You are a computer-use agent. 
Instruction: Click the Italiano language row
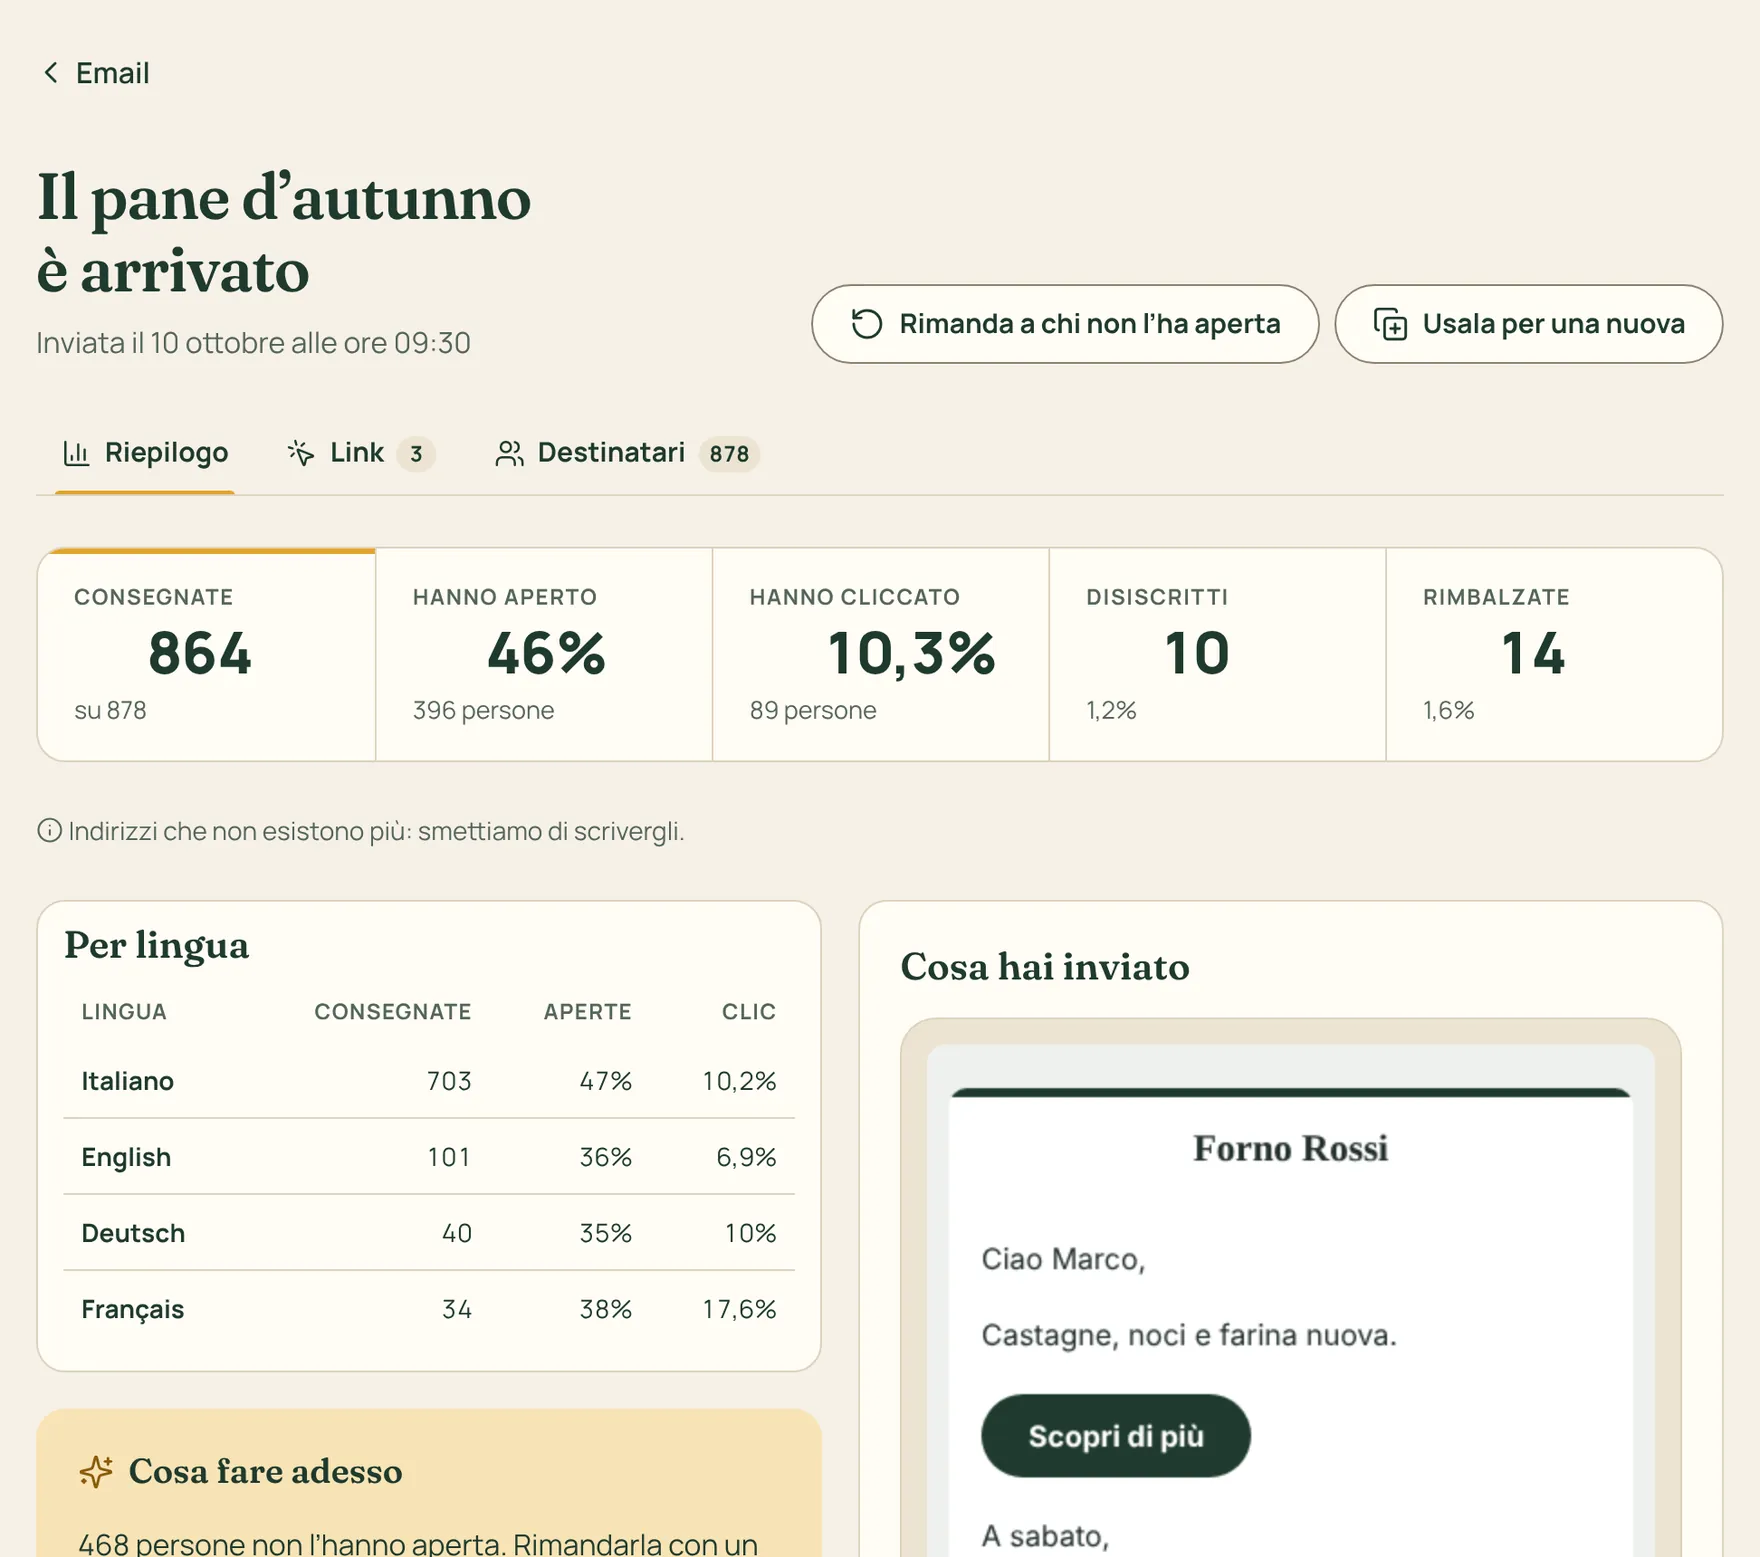tap(429, 1081)
